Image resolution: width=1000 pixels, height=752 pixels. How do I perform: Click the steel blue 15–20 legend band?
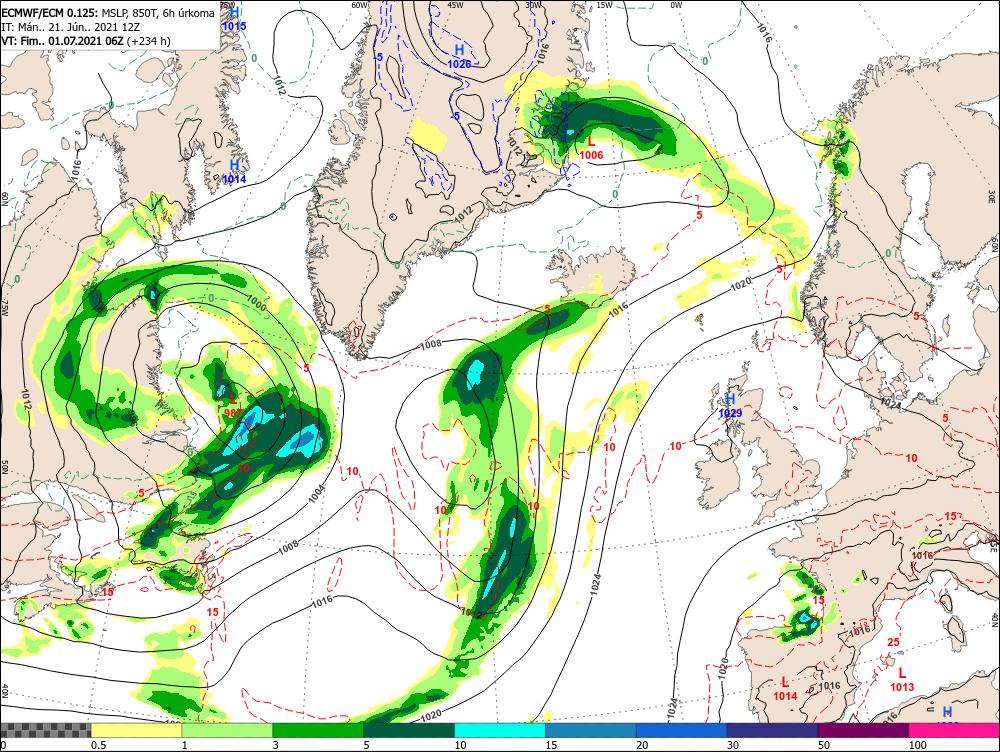[591, 730]
